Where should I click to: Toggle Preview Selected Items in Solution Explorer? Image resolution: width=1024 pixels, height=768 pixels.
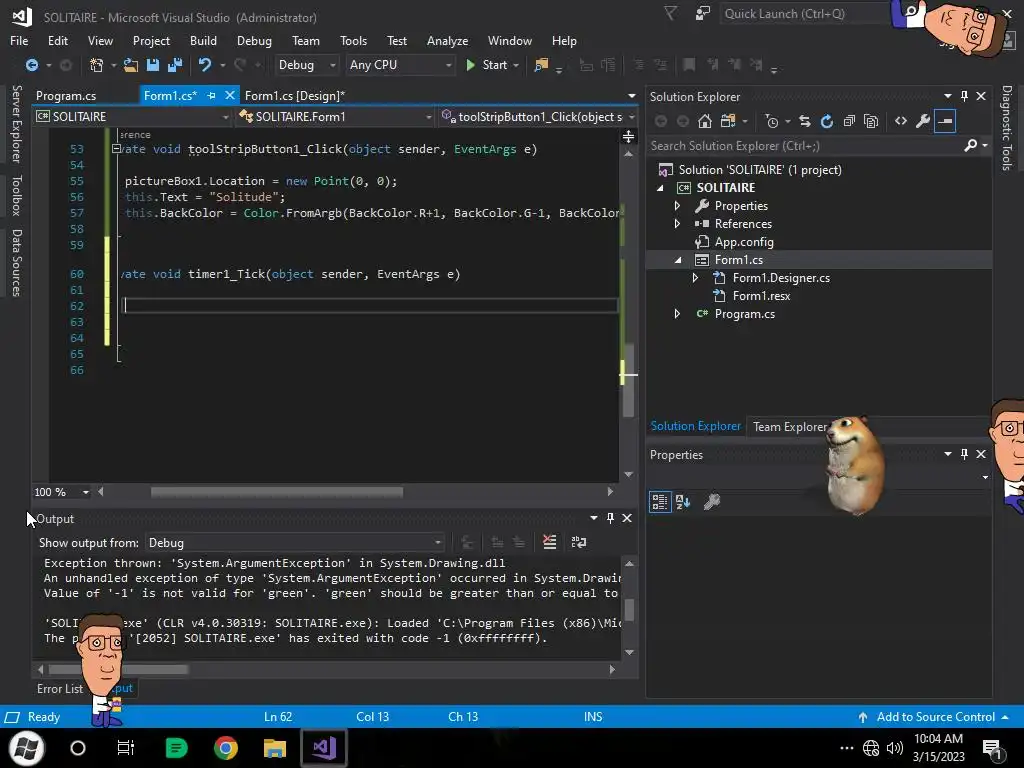pyautogui.click(x=945, y=121)
